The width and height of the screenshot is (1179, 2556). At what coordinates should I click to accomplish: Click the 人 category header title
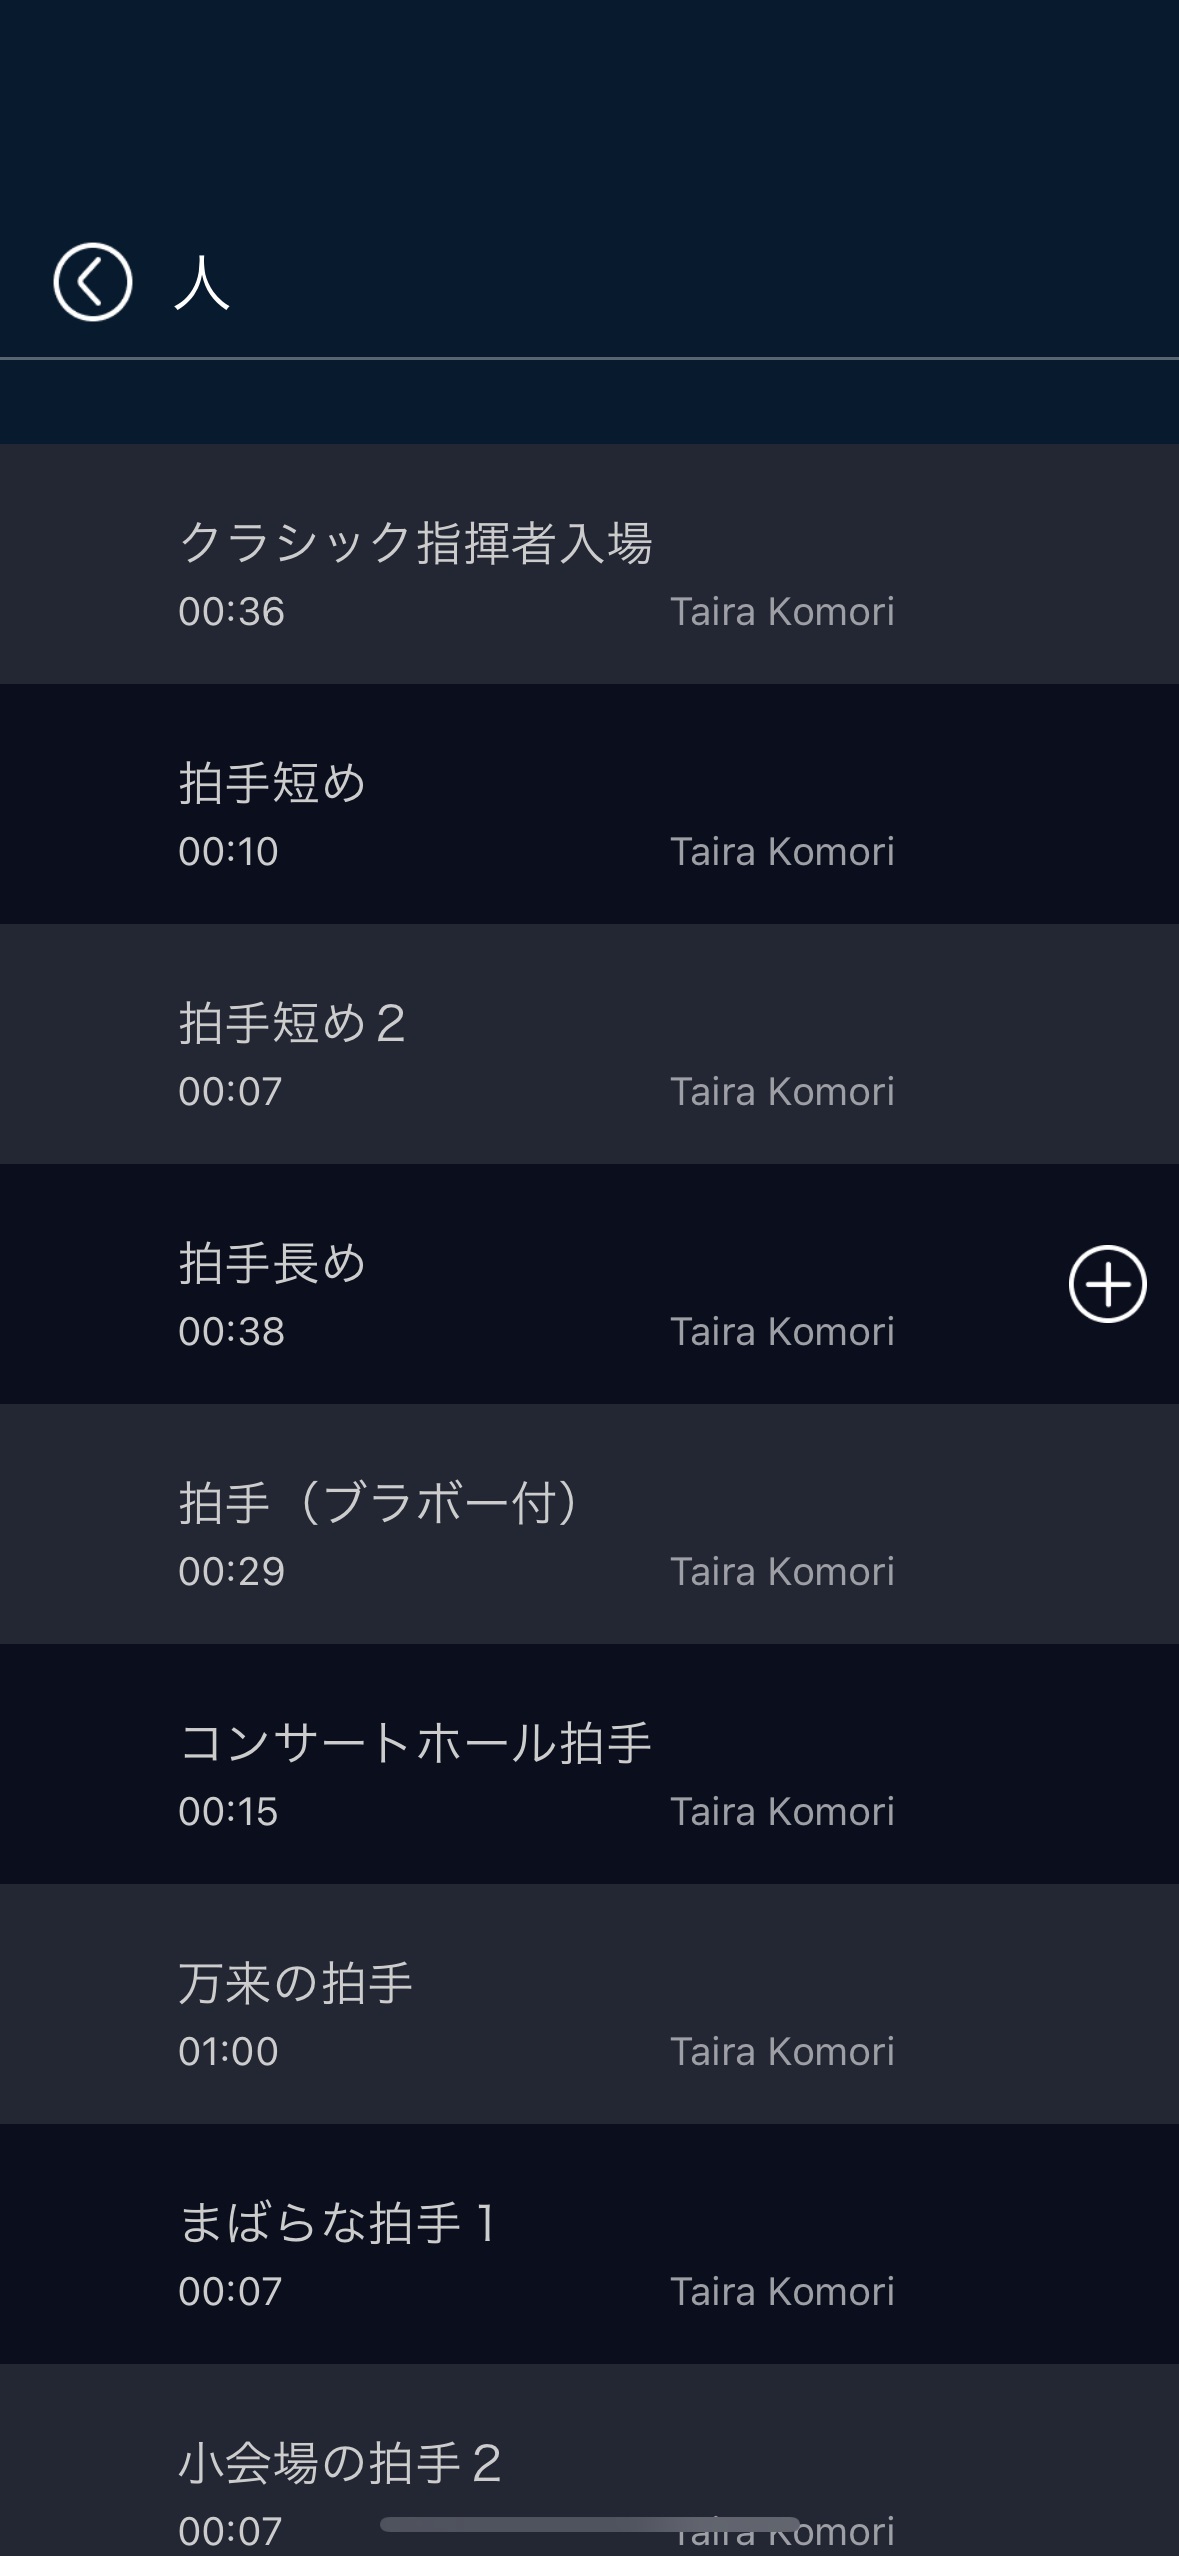(x=202, y=283)
